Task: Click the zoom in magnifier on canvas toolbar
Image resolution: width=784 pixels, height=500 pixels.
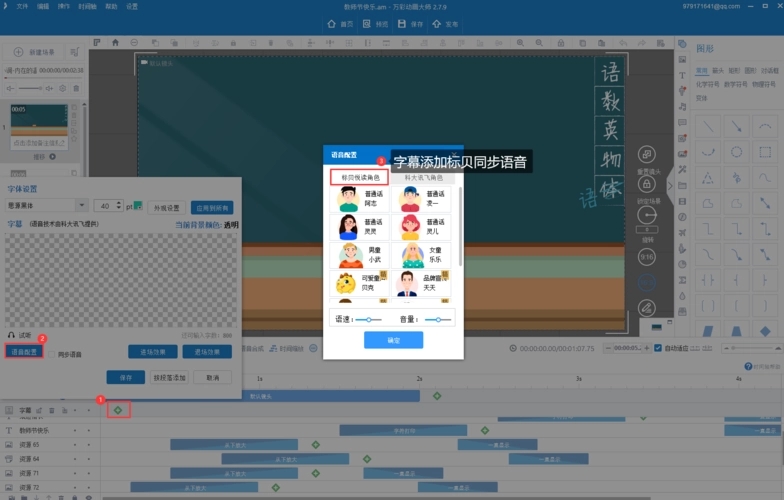Action: (520, 43)
